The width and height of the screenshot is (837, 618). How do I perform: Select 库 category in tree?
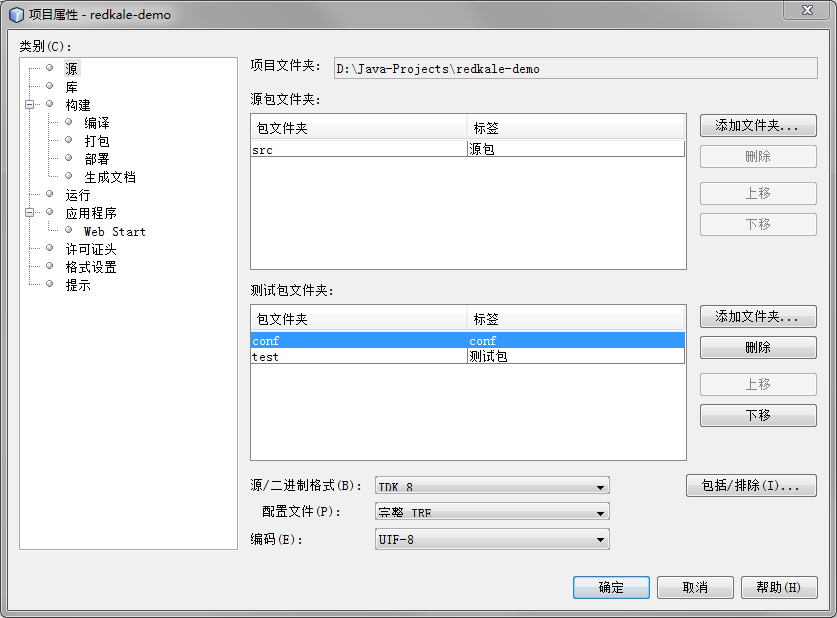(x=72, y=87)
